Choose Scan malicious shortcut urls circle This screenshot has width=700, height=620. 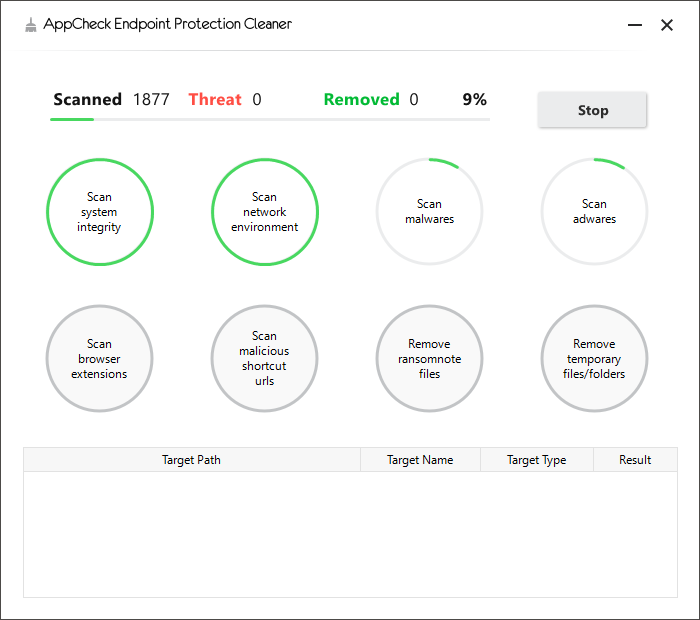tap(264, 358)
